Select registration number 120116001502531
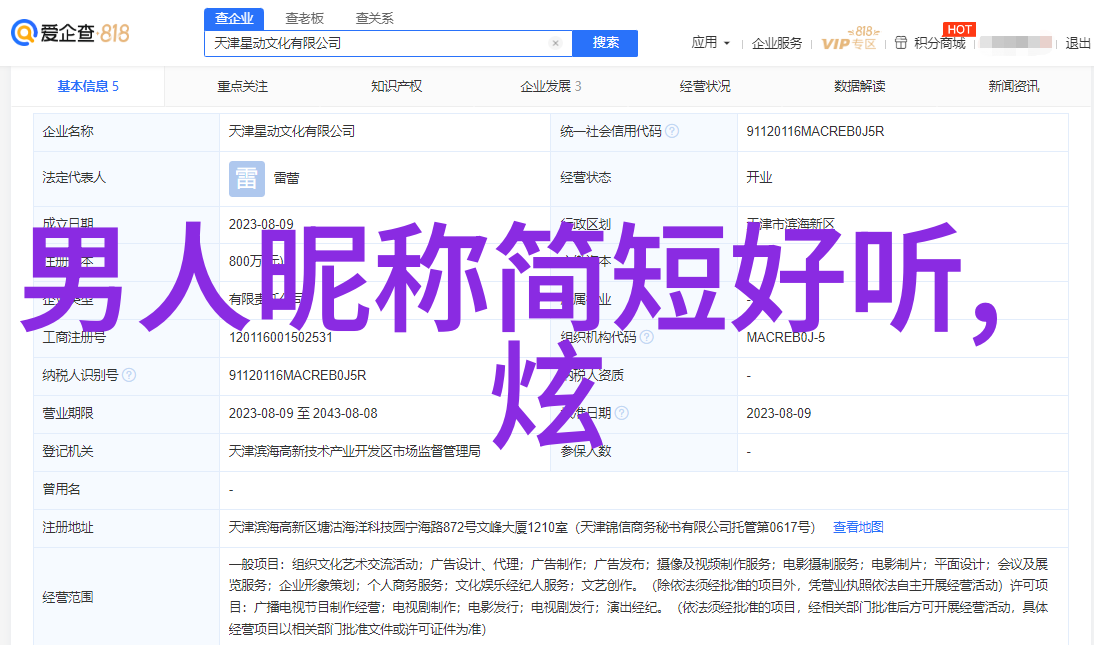Image resolution: width=1094 pixels, height=645 pixels. click(x=280, y=337)
